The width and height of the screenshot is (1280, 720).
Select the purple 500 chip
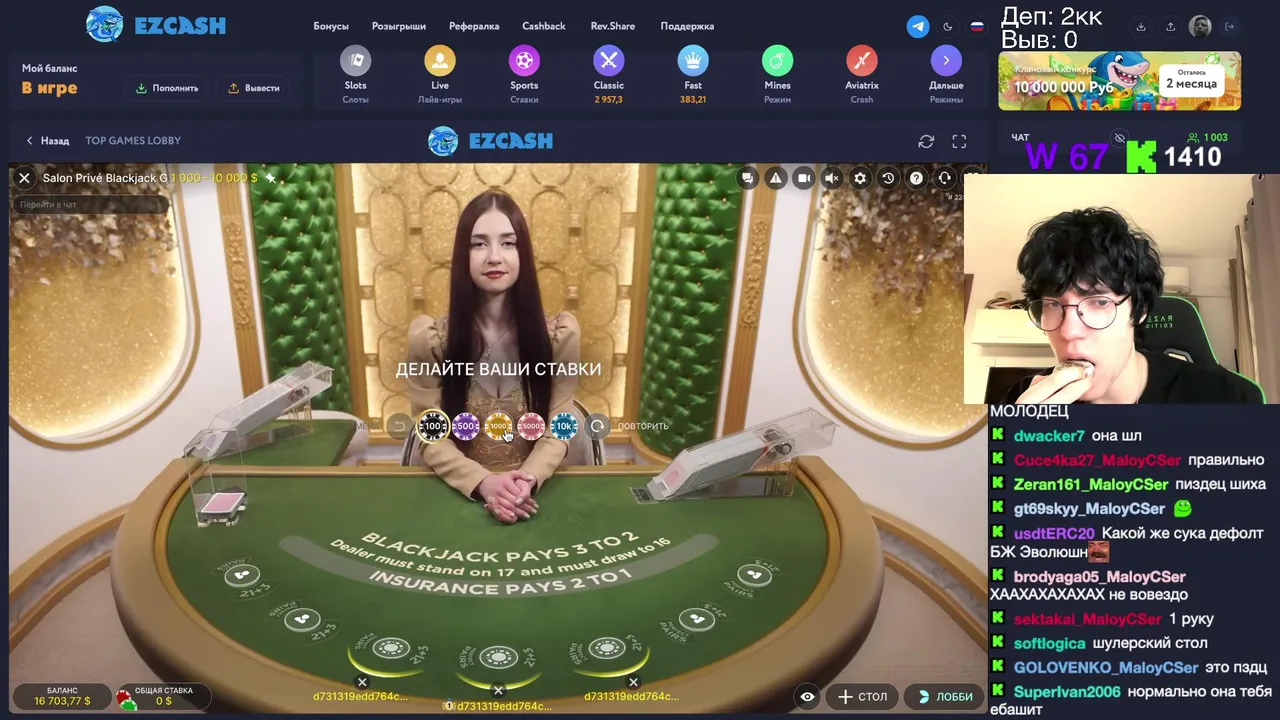[466, 426]
